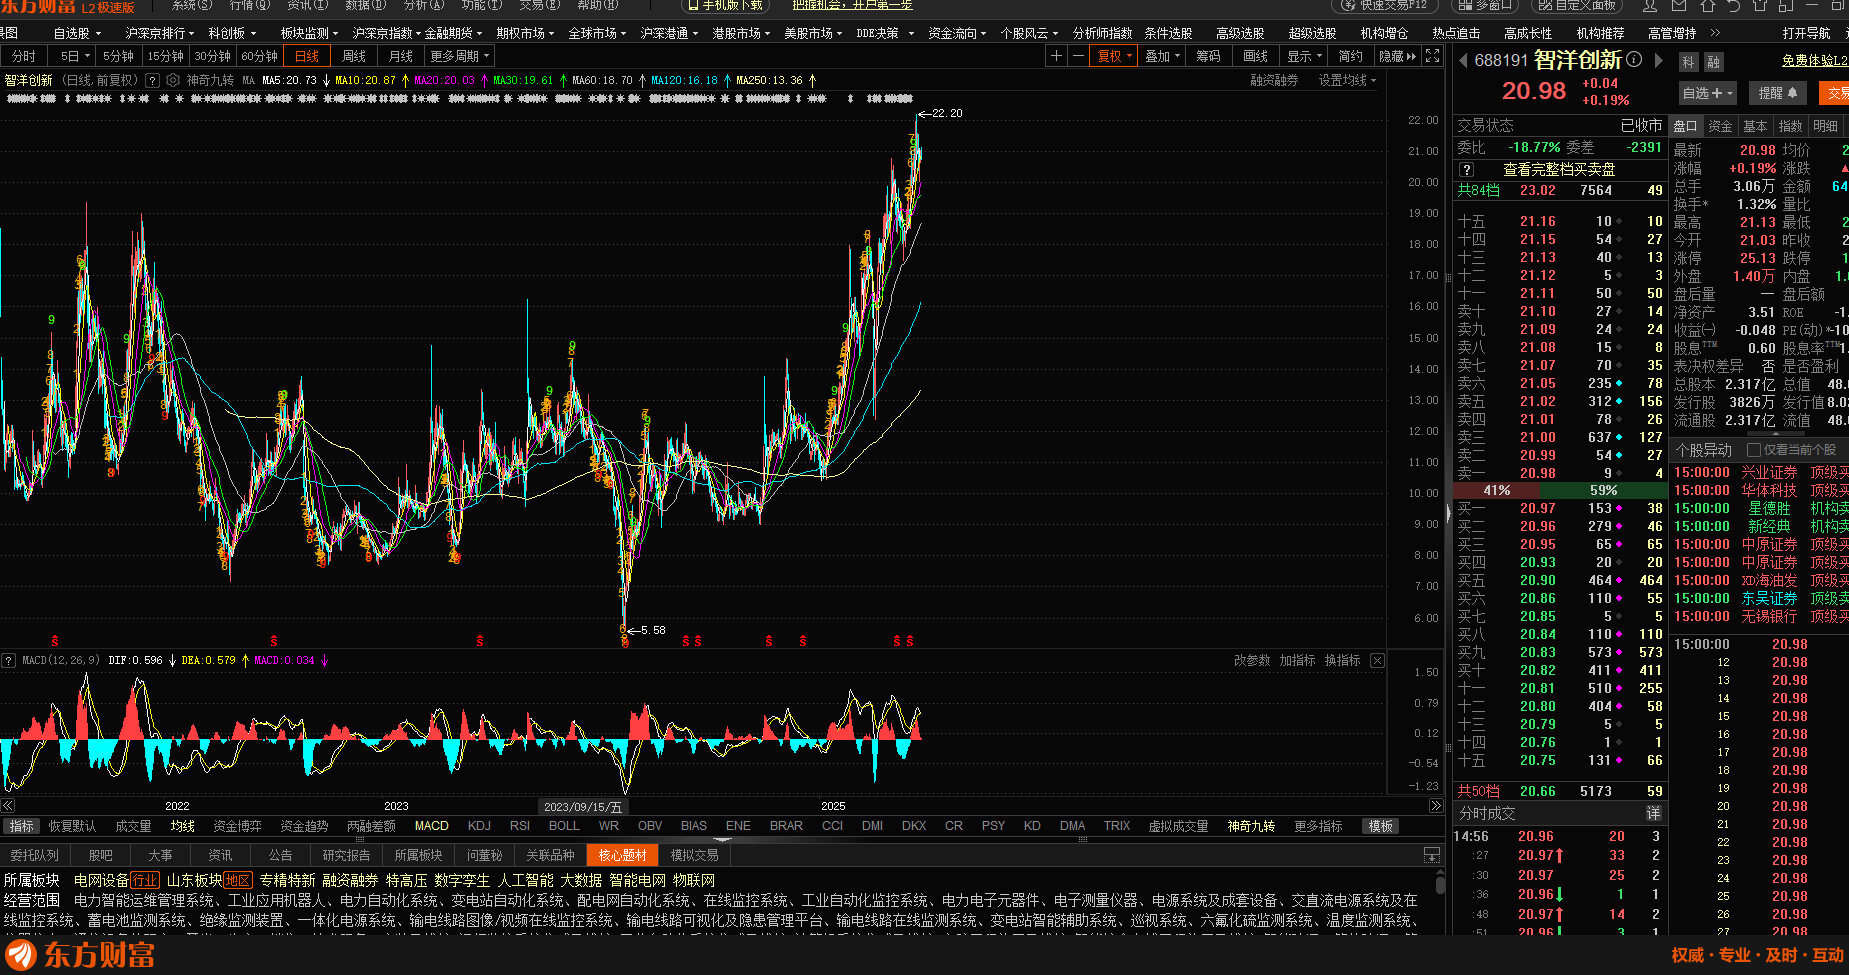Viewport: 1849px width, 975px height.
Task: Click the 画线 drawing button
Action: tap(1255, 56)
